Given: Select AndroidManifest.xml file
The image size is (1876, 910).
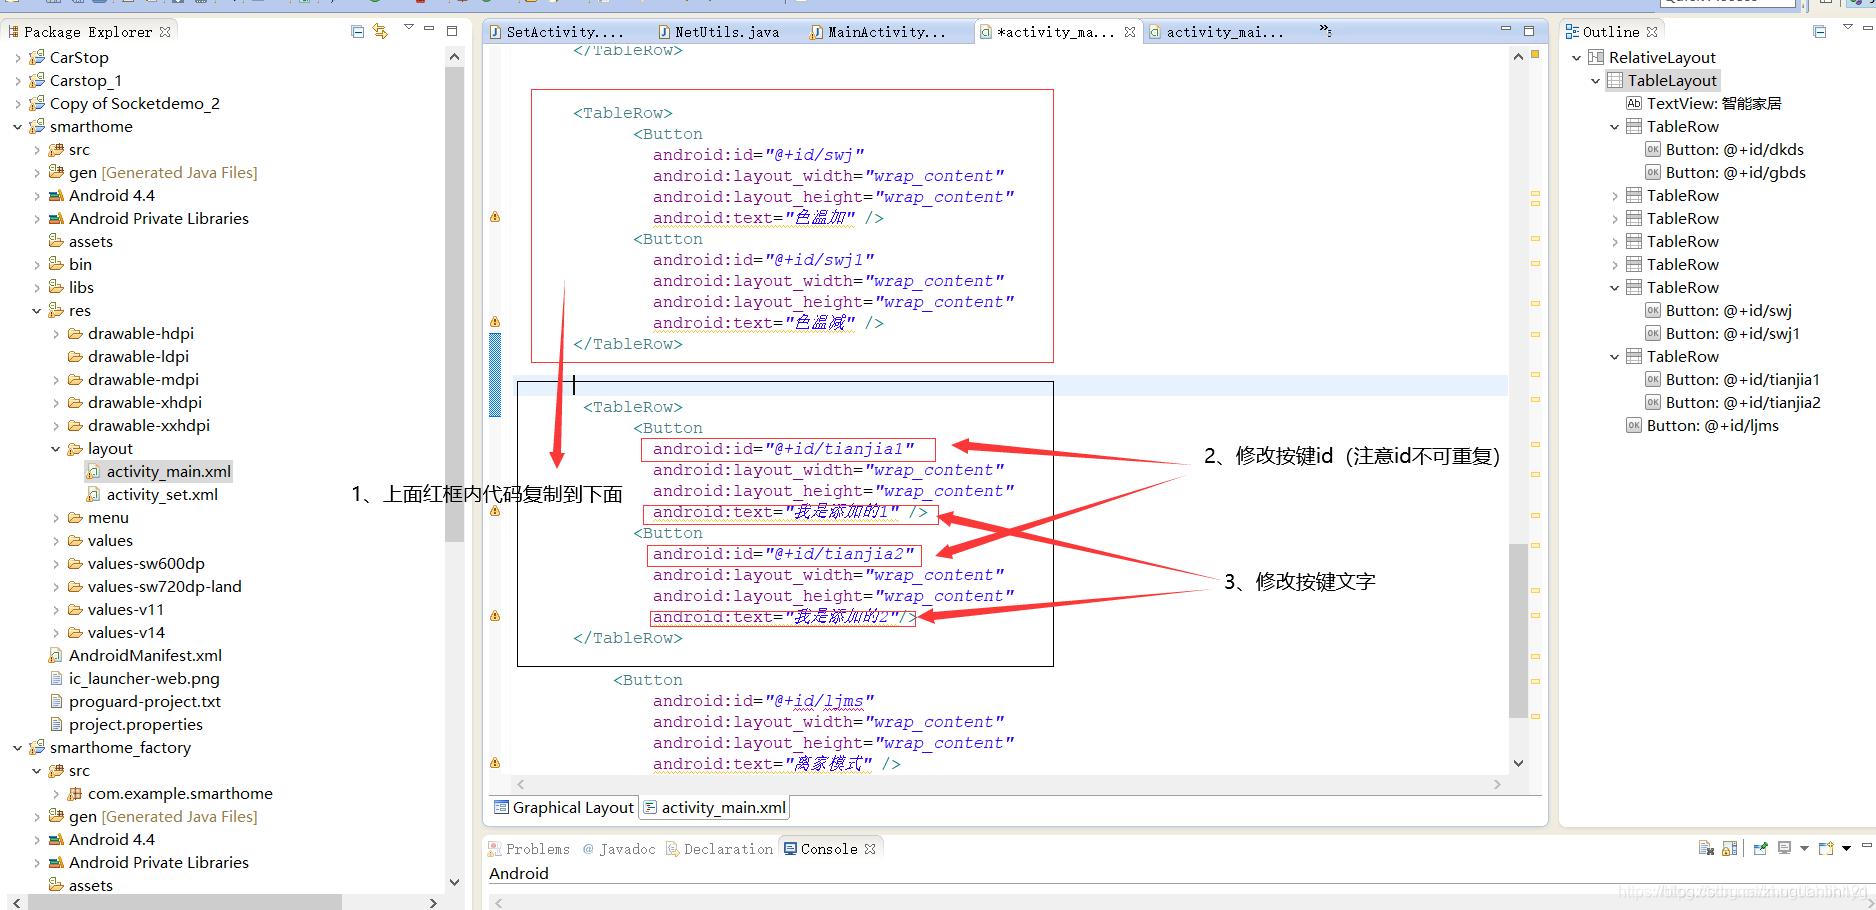Looking at the screenshot, I should click(135, 656).
